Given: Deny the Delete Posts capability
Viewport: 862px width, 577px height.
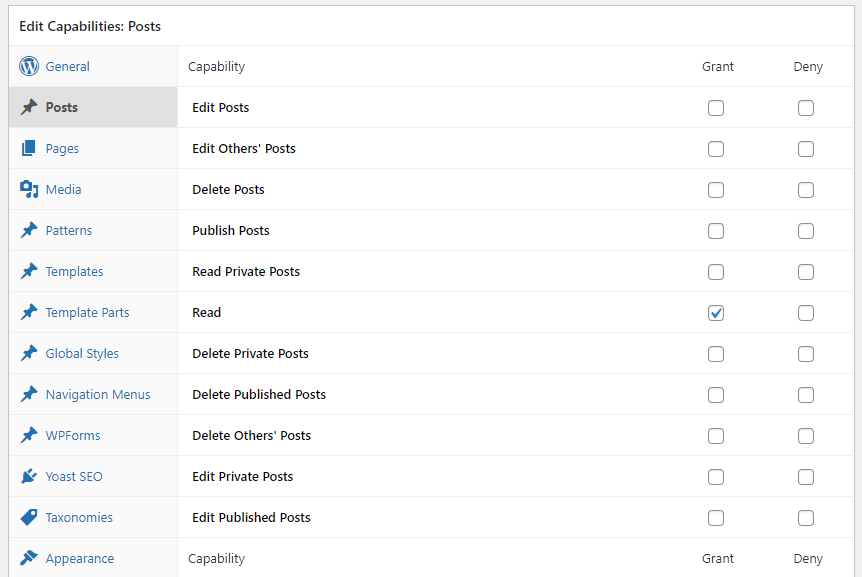Looking at the screenshot, I should tap(806, 189).
